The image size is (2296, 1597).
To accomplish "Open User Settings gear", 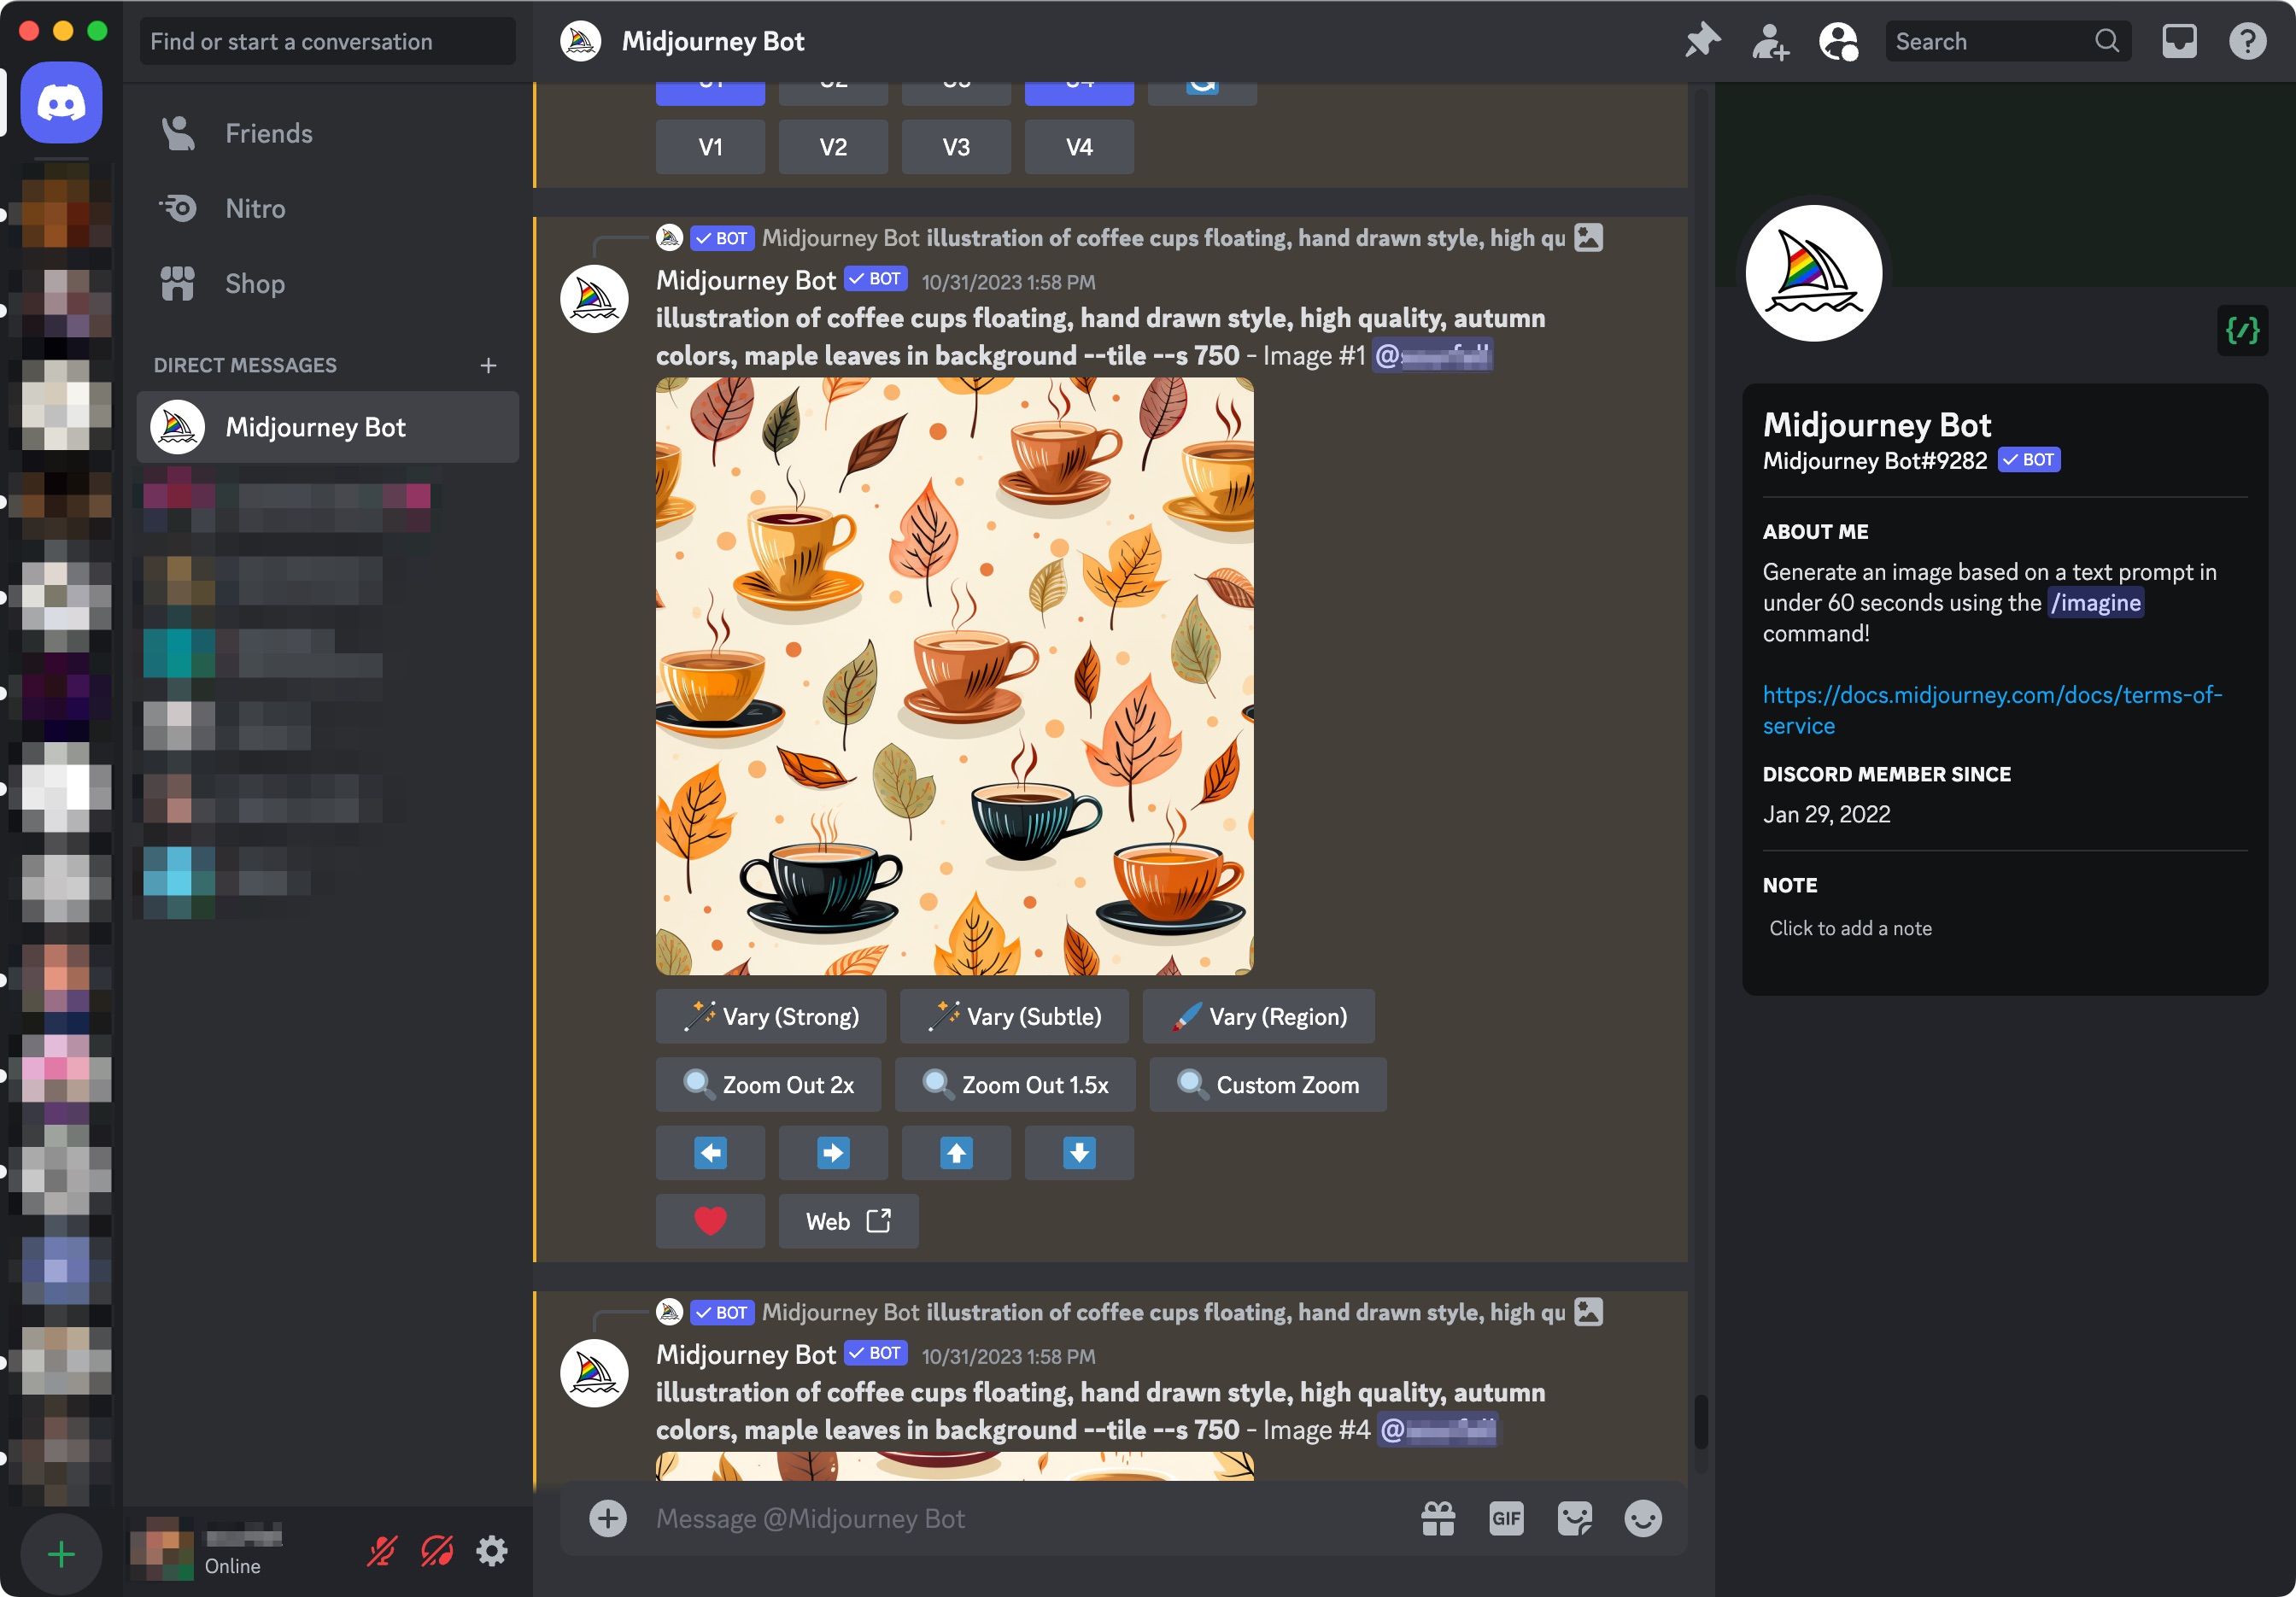I will [x=492, y=1551].
